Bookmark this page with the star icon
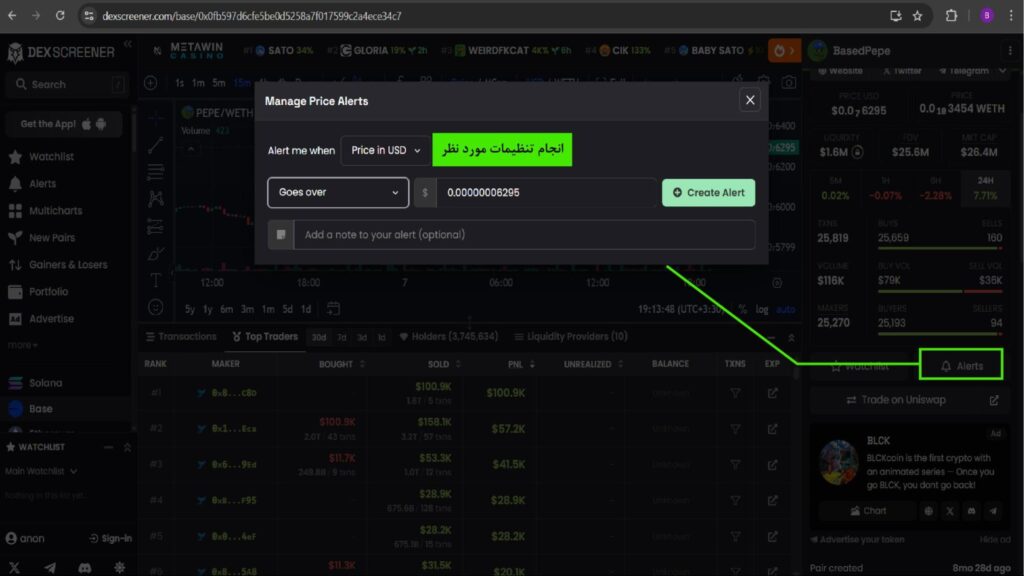Image resolution: width=1024 pixels, height=576 pixels. coord(918,16)
